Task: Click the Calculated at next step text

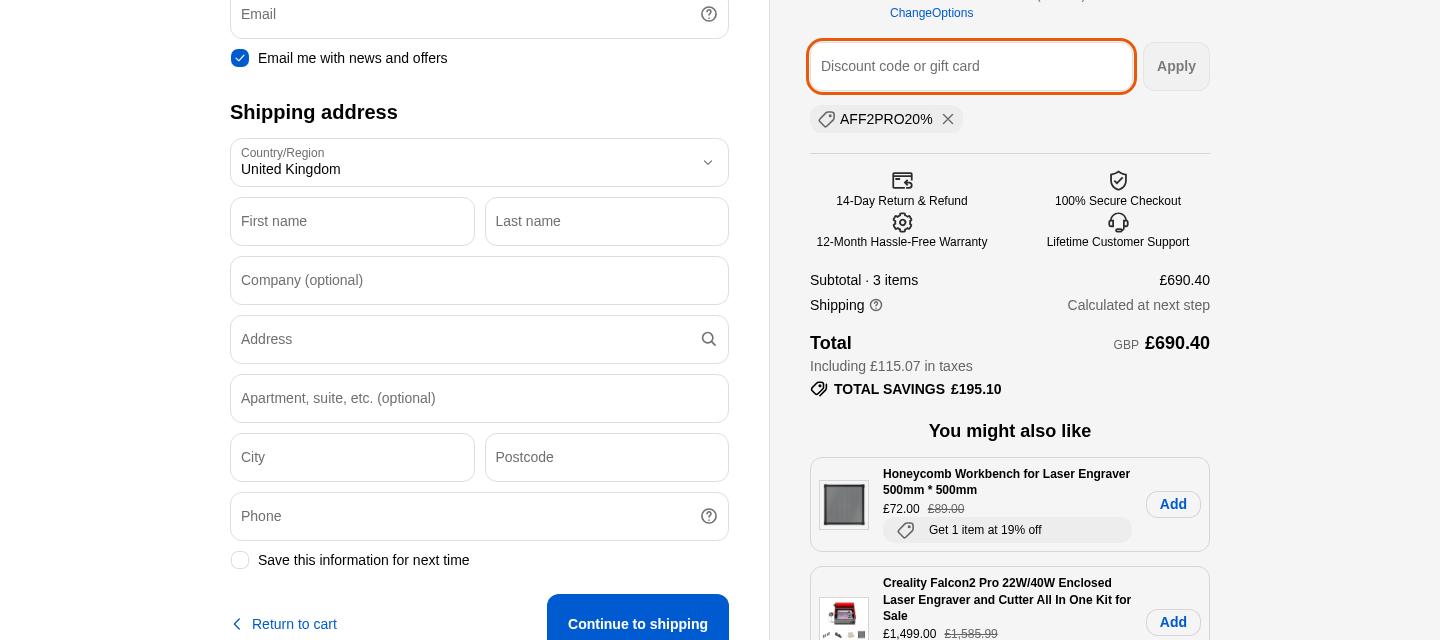Action: pos(1138,305)
